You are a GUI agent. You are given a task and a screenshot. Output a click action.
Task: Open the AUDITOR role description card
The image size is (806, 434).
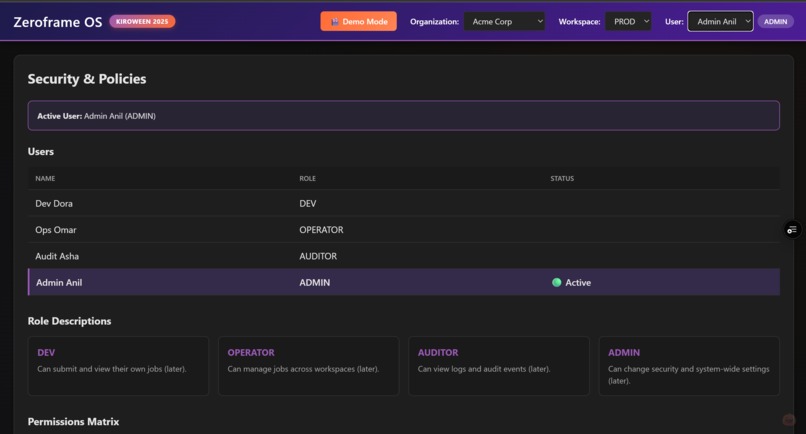[499, 366]
